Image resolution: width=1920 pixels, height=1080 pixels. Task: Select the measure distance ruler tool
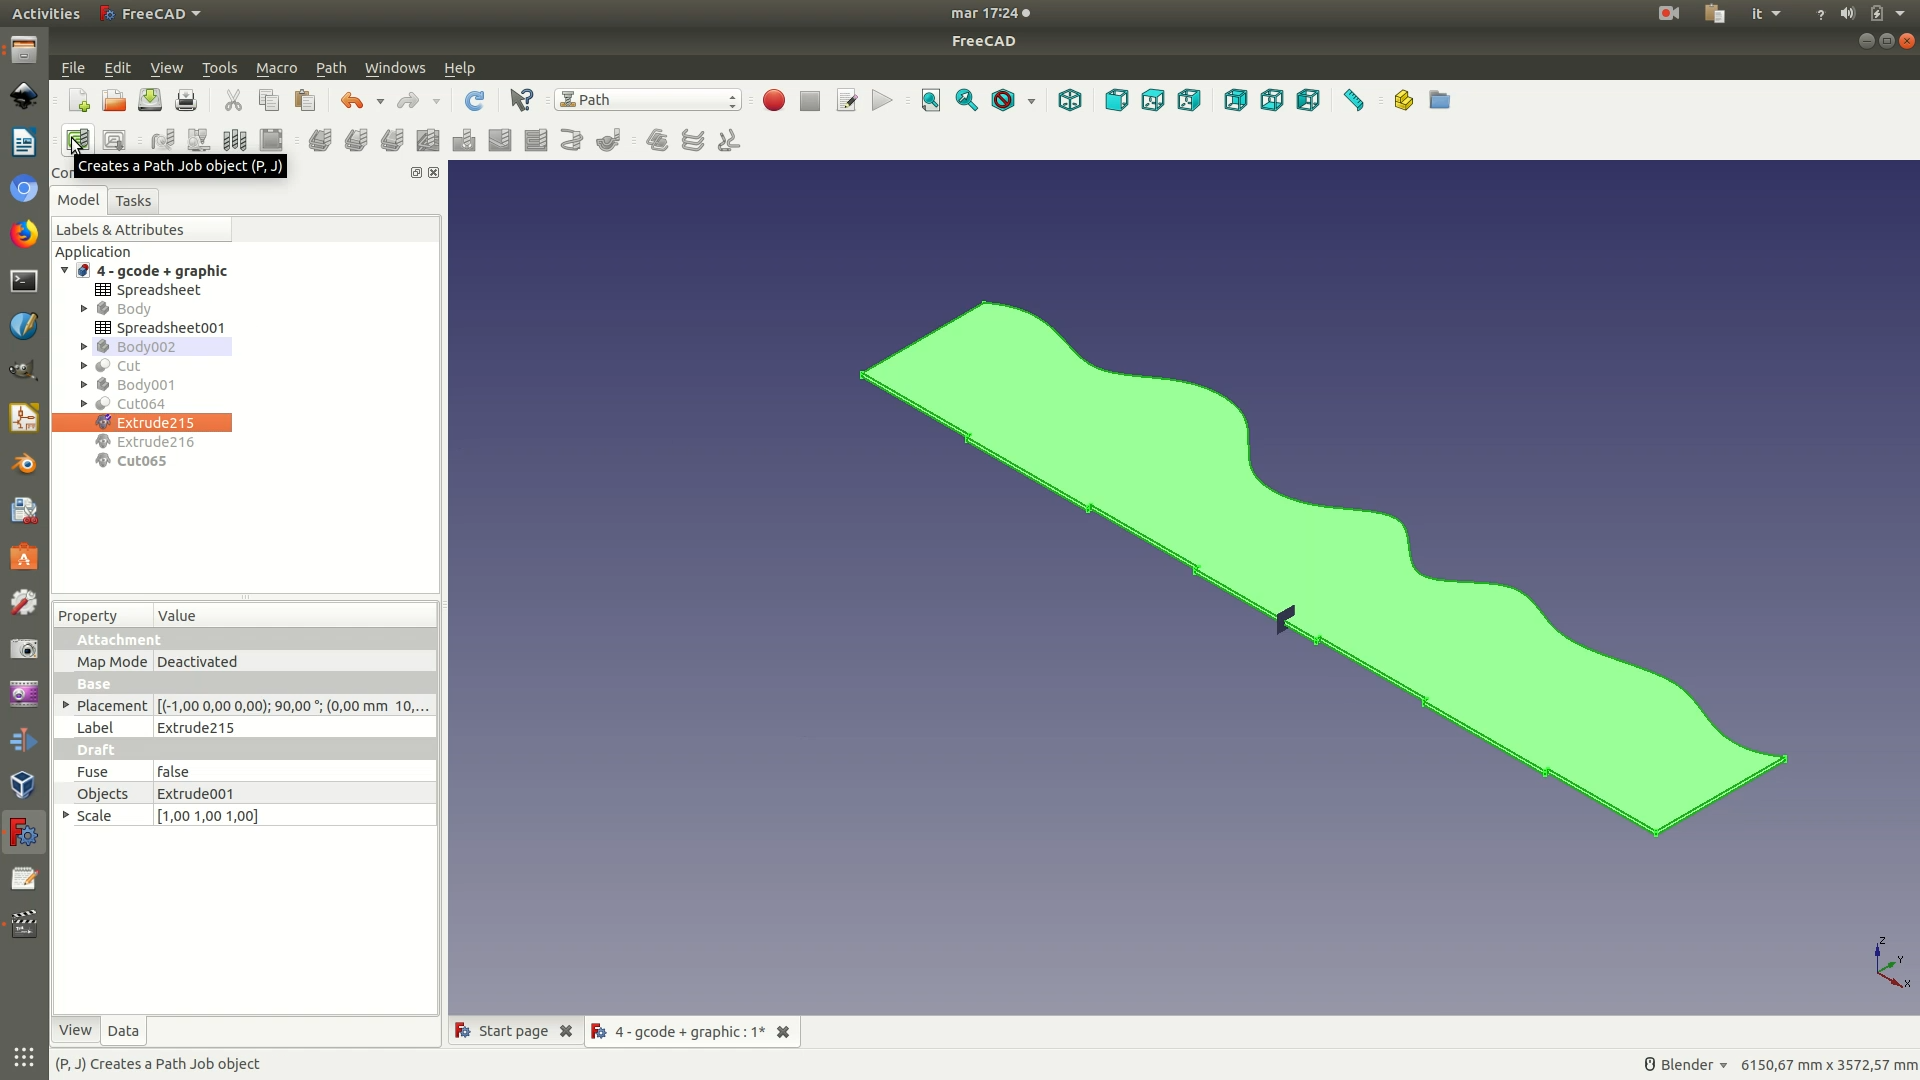[1354, 100]
